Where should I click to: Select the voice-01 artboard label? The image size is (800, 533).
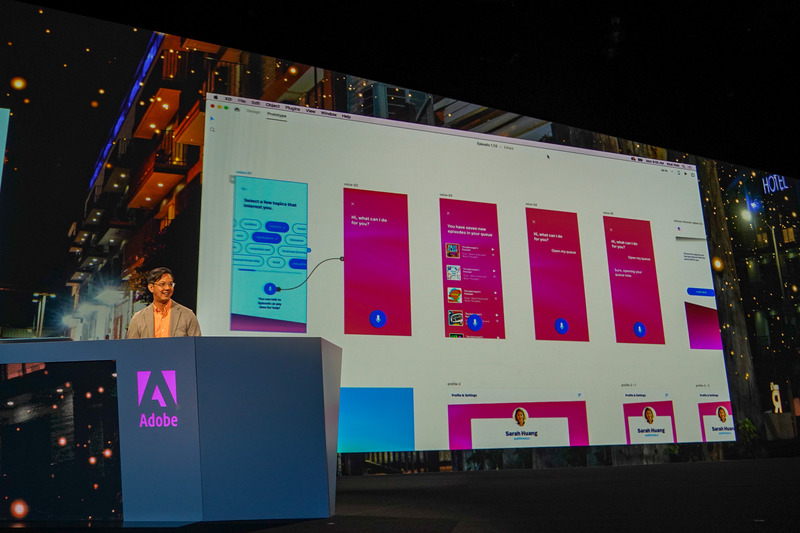pyautogui.click(x=244, y=173)
